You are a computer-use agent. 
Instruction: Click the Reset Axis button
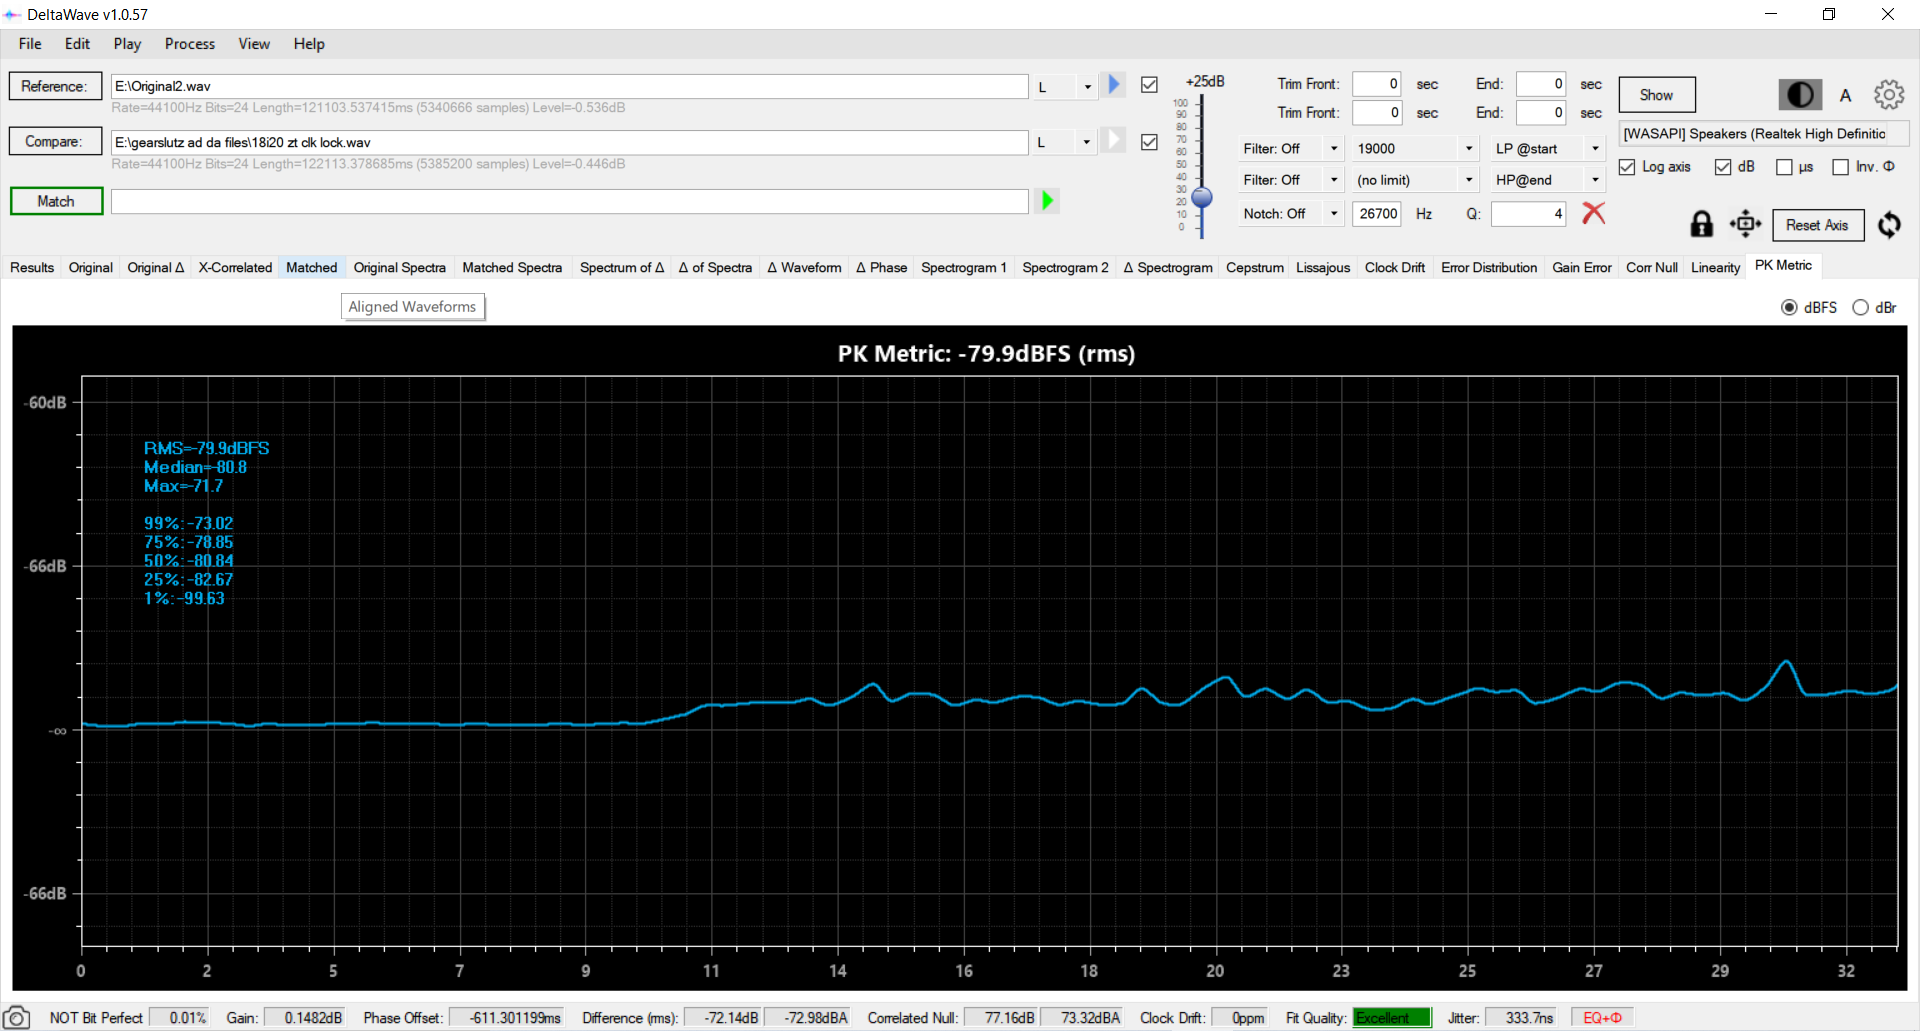pos(1817,225)
